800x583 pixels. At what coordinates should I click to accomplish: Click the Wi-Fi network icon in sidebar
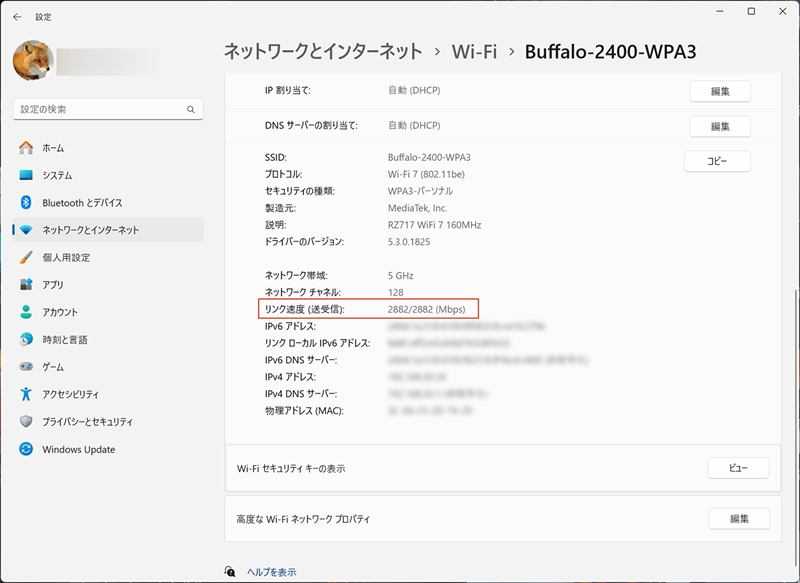(26, 230)
